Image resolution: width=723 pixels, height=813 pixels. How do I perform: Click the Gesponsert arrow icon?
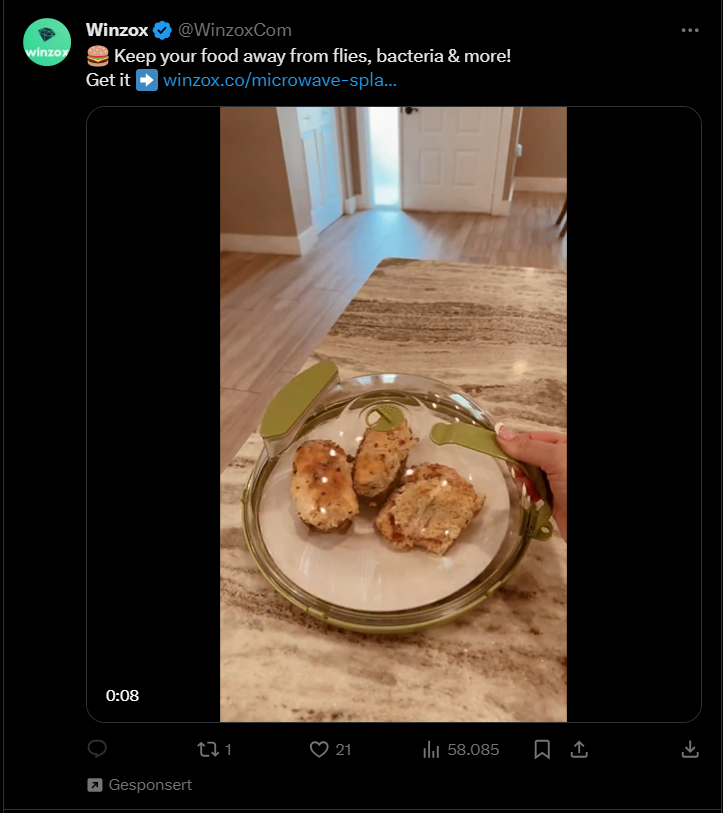[x=95, y=785]
